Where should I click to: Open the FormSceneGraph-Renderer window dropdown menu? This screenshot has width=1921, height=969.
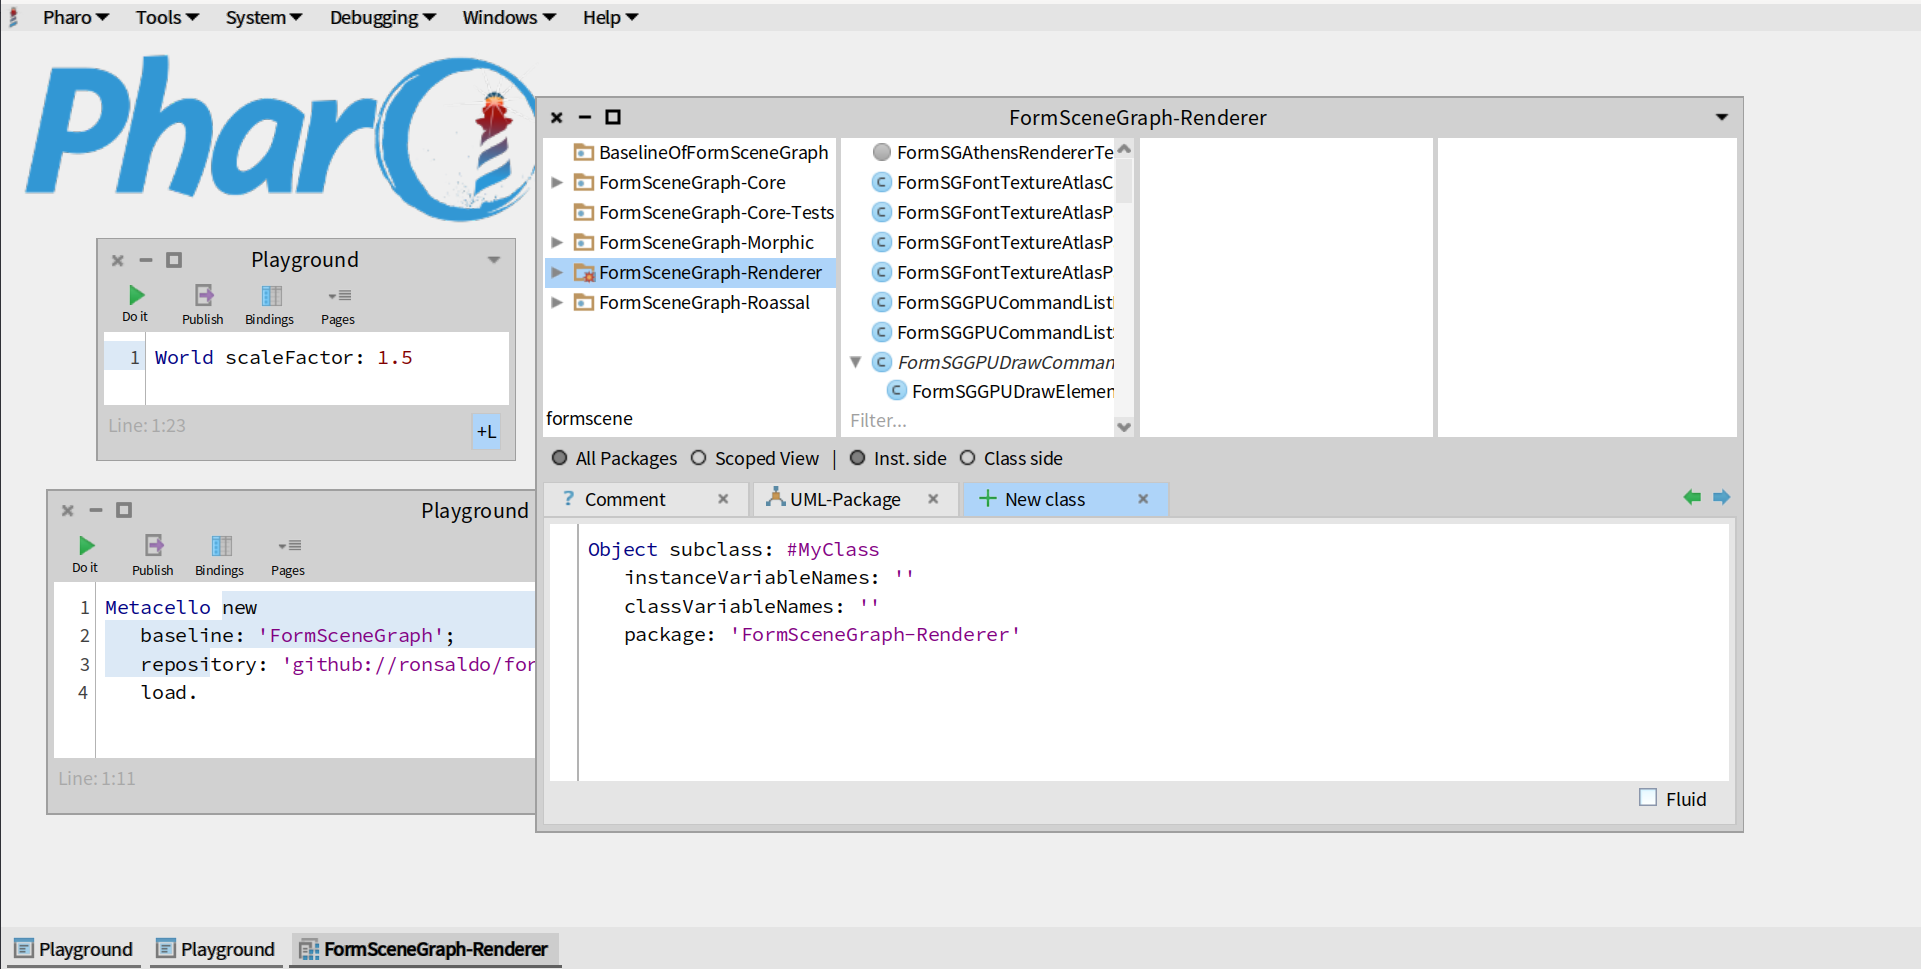point(1721,117)
